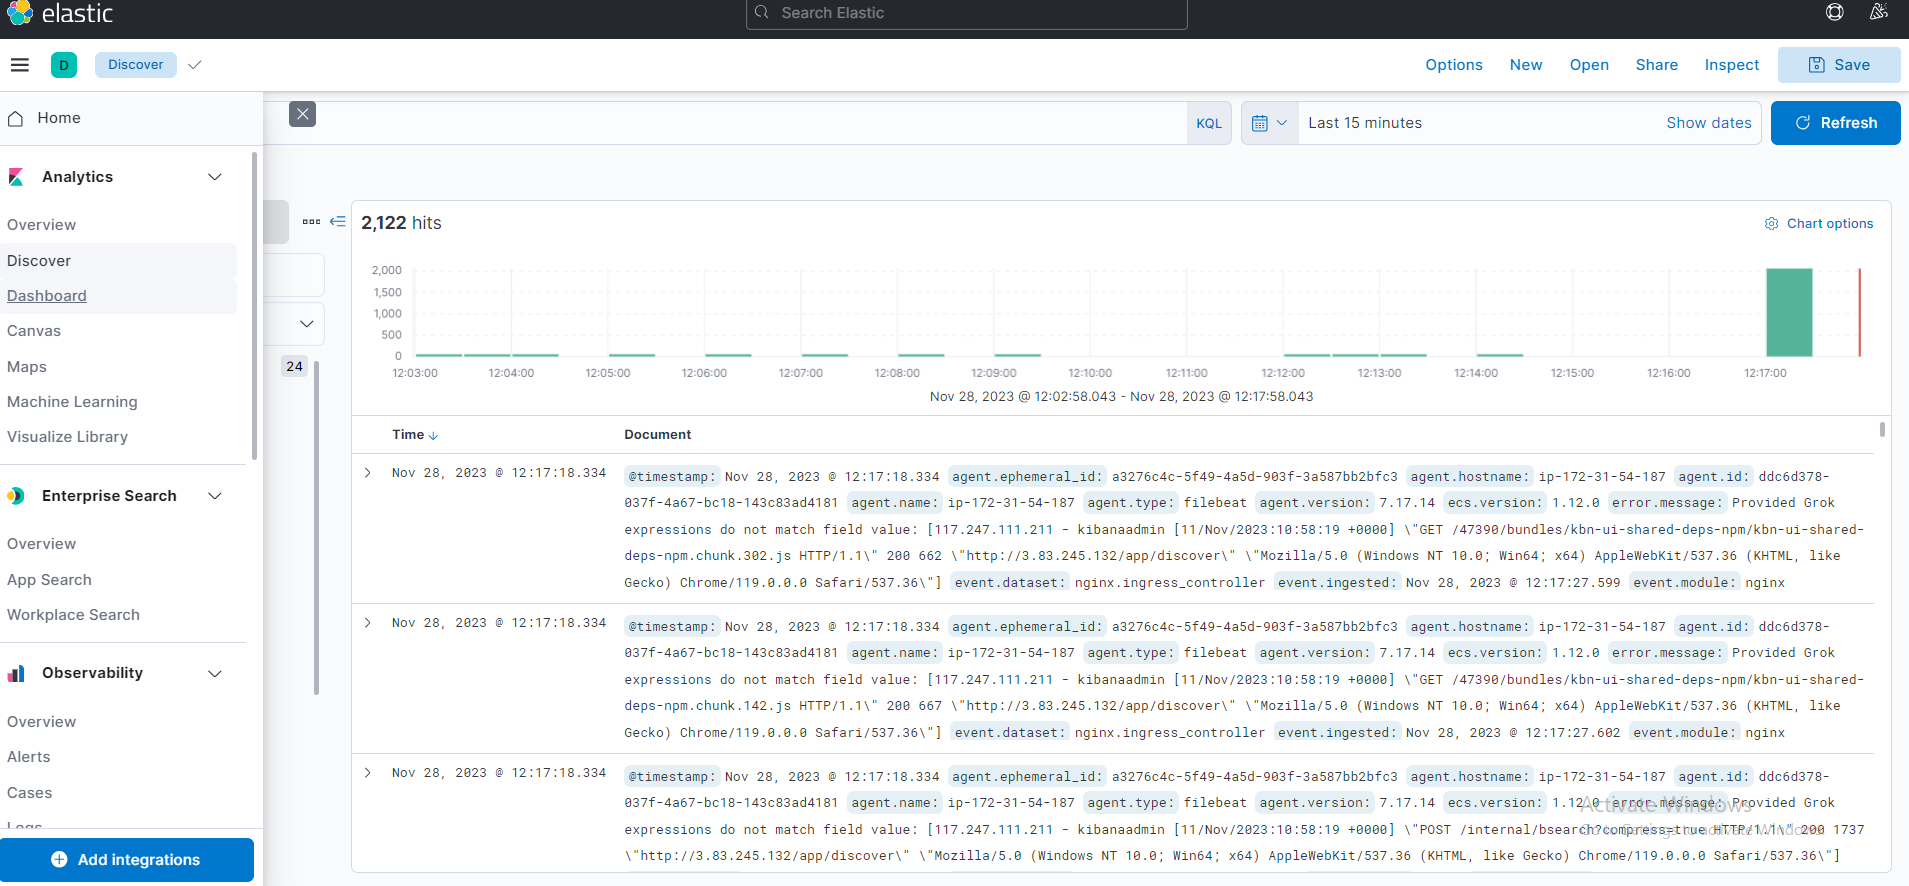This screenshot has height=886, width=1909.
Task: Click the Observability icon
Action: pos(16,673)
